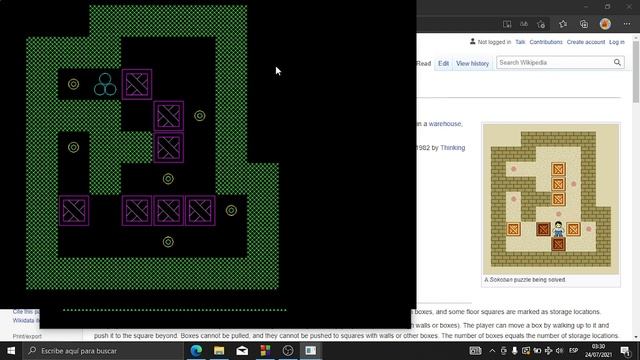Click the Create account link
This screenshot has height=360, width=640.
point(586,42)
